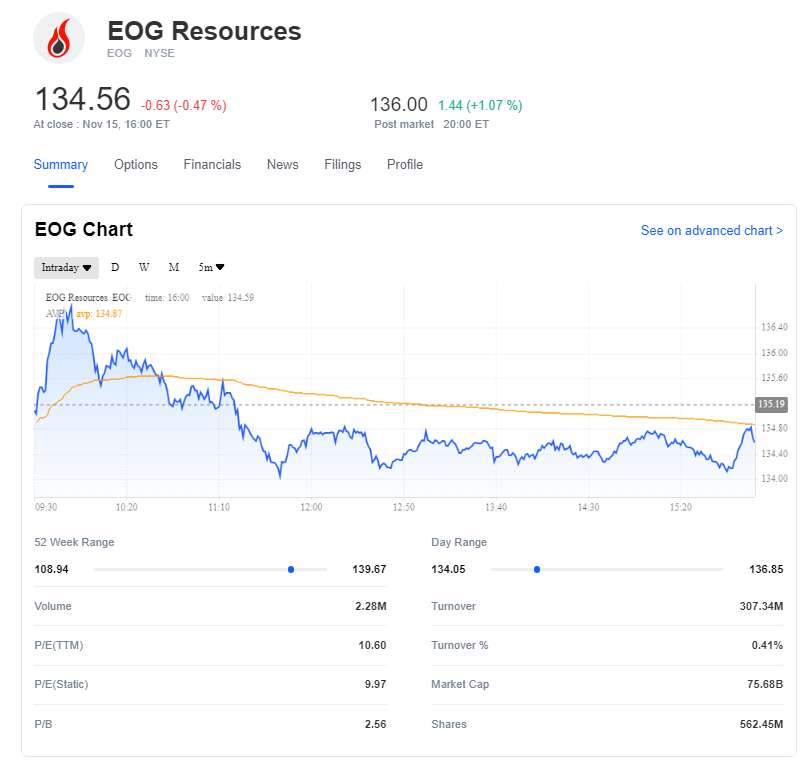Click the post market price 136.00
Viewport: 807px width, 769px height.
[x=399, y=105]
